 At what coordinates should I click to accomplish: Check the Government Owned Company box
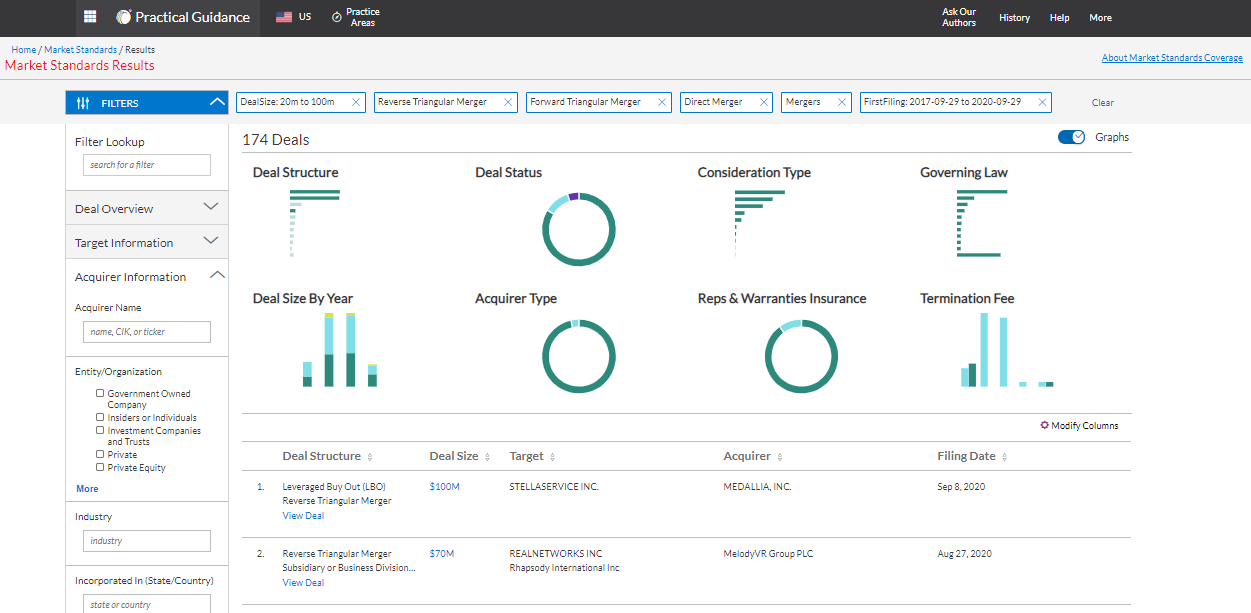100,393
